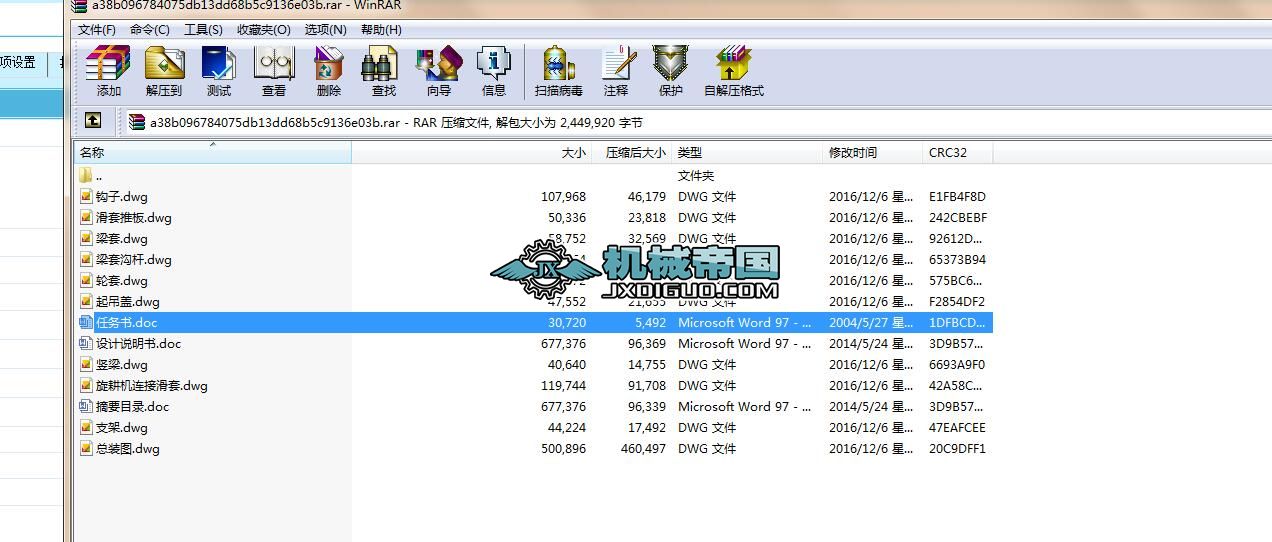Click the Add (添加) toolbar icon

108,64
